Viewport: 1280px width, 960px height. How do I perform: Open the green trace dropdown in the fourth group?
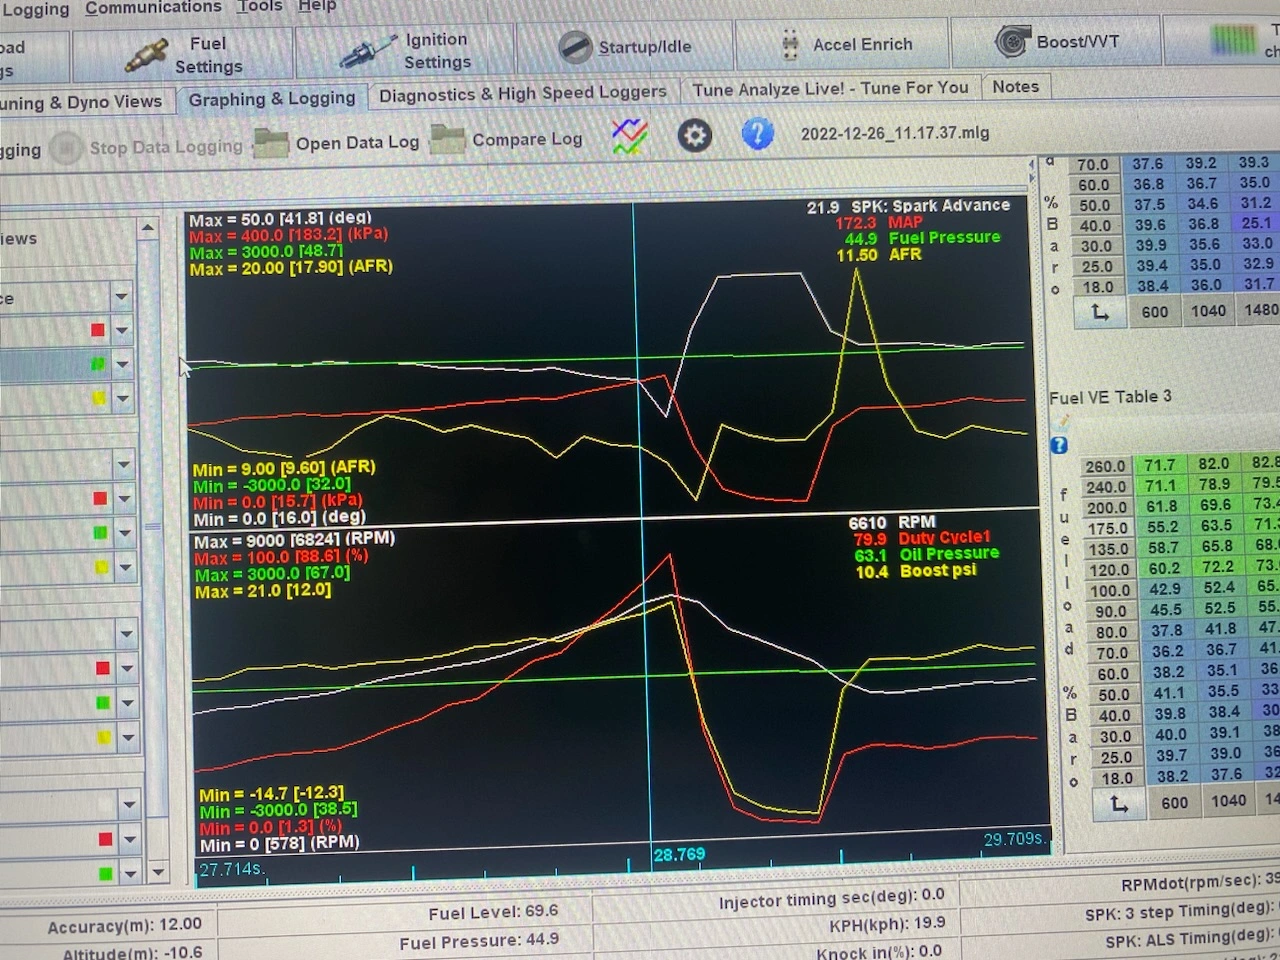(x=130, y=873)
